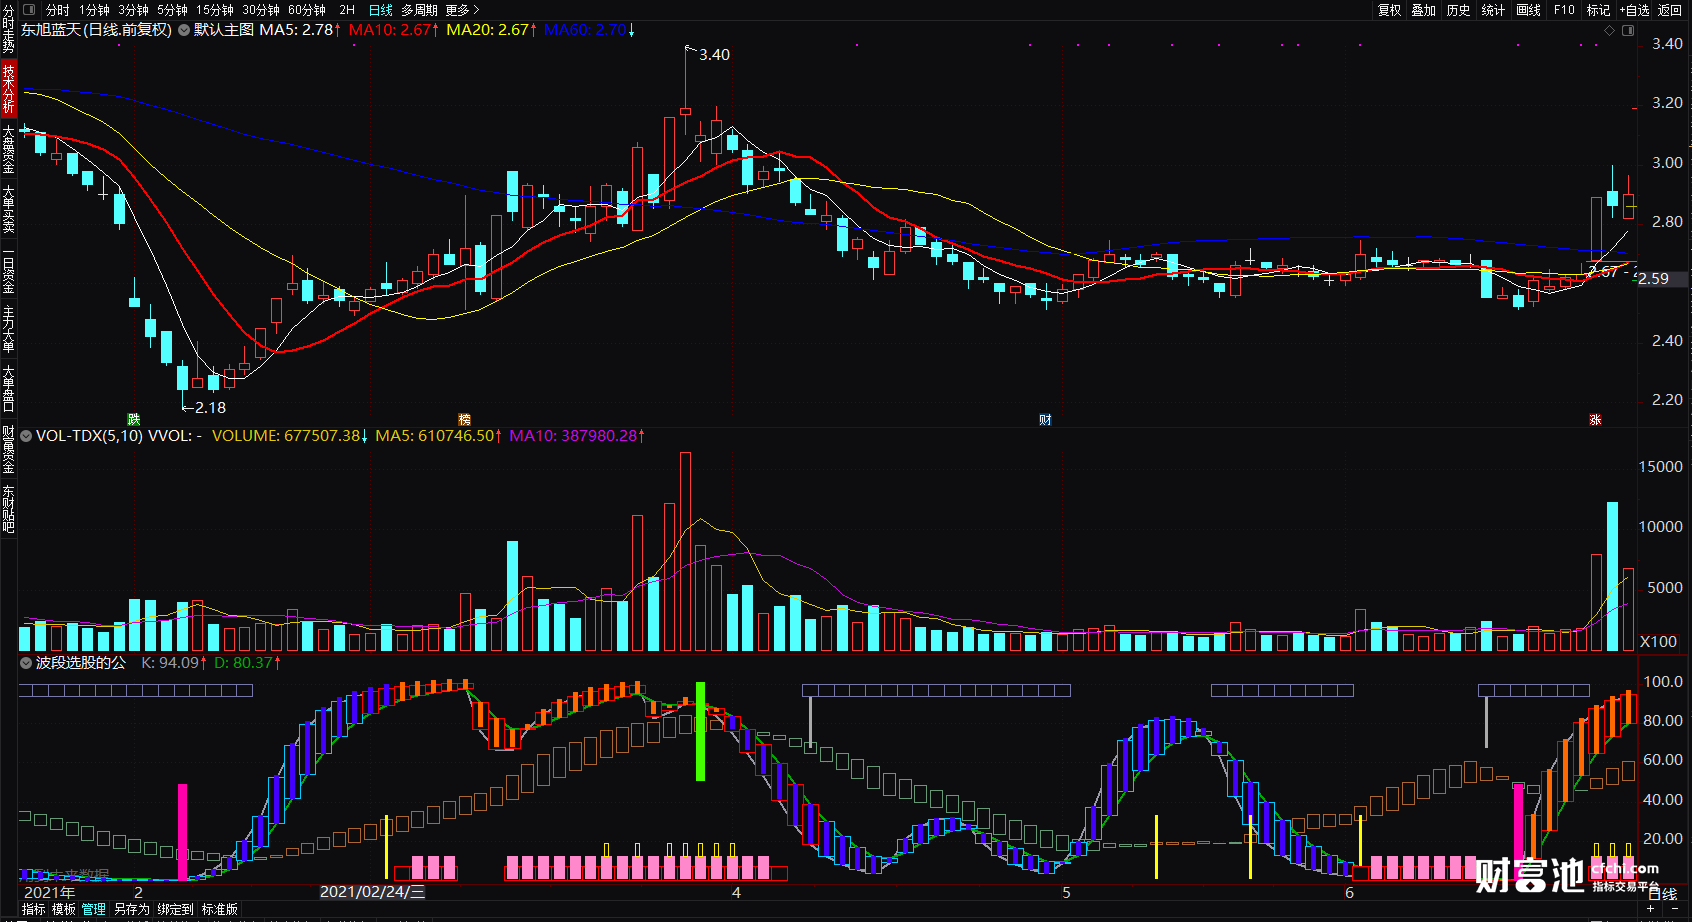1692x922 pixels.
Task: Switch to the 分时 intraday view
Action: point(58,10)
